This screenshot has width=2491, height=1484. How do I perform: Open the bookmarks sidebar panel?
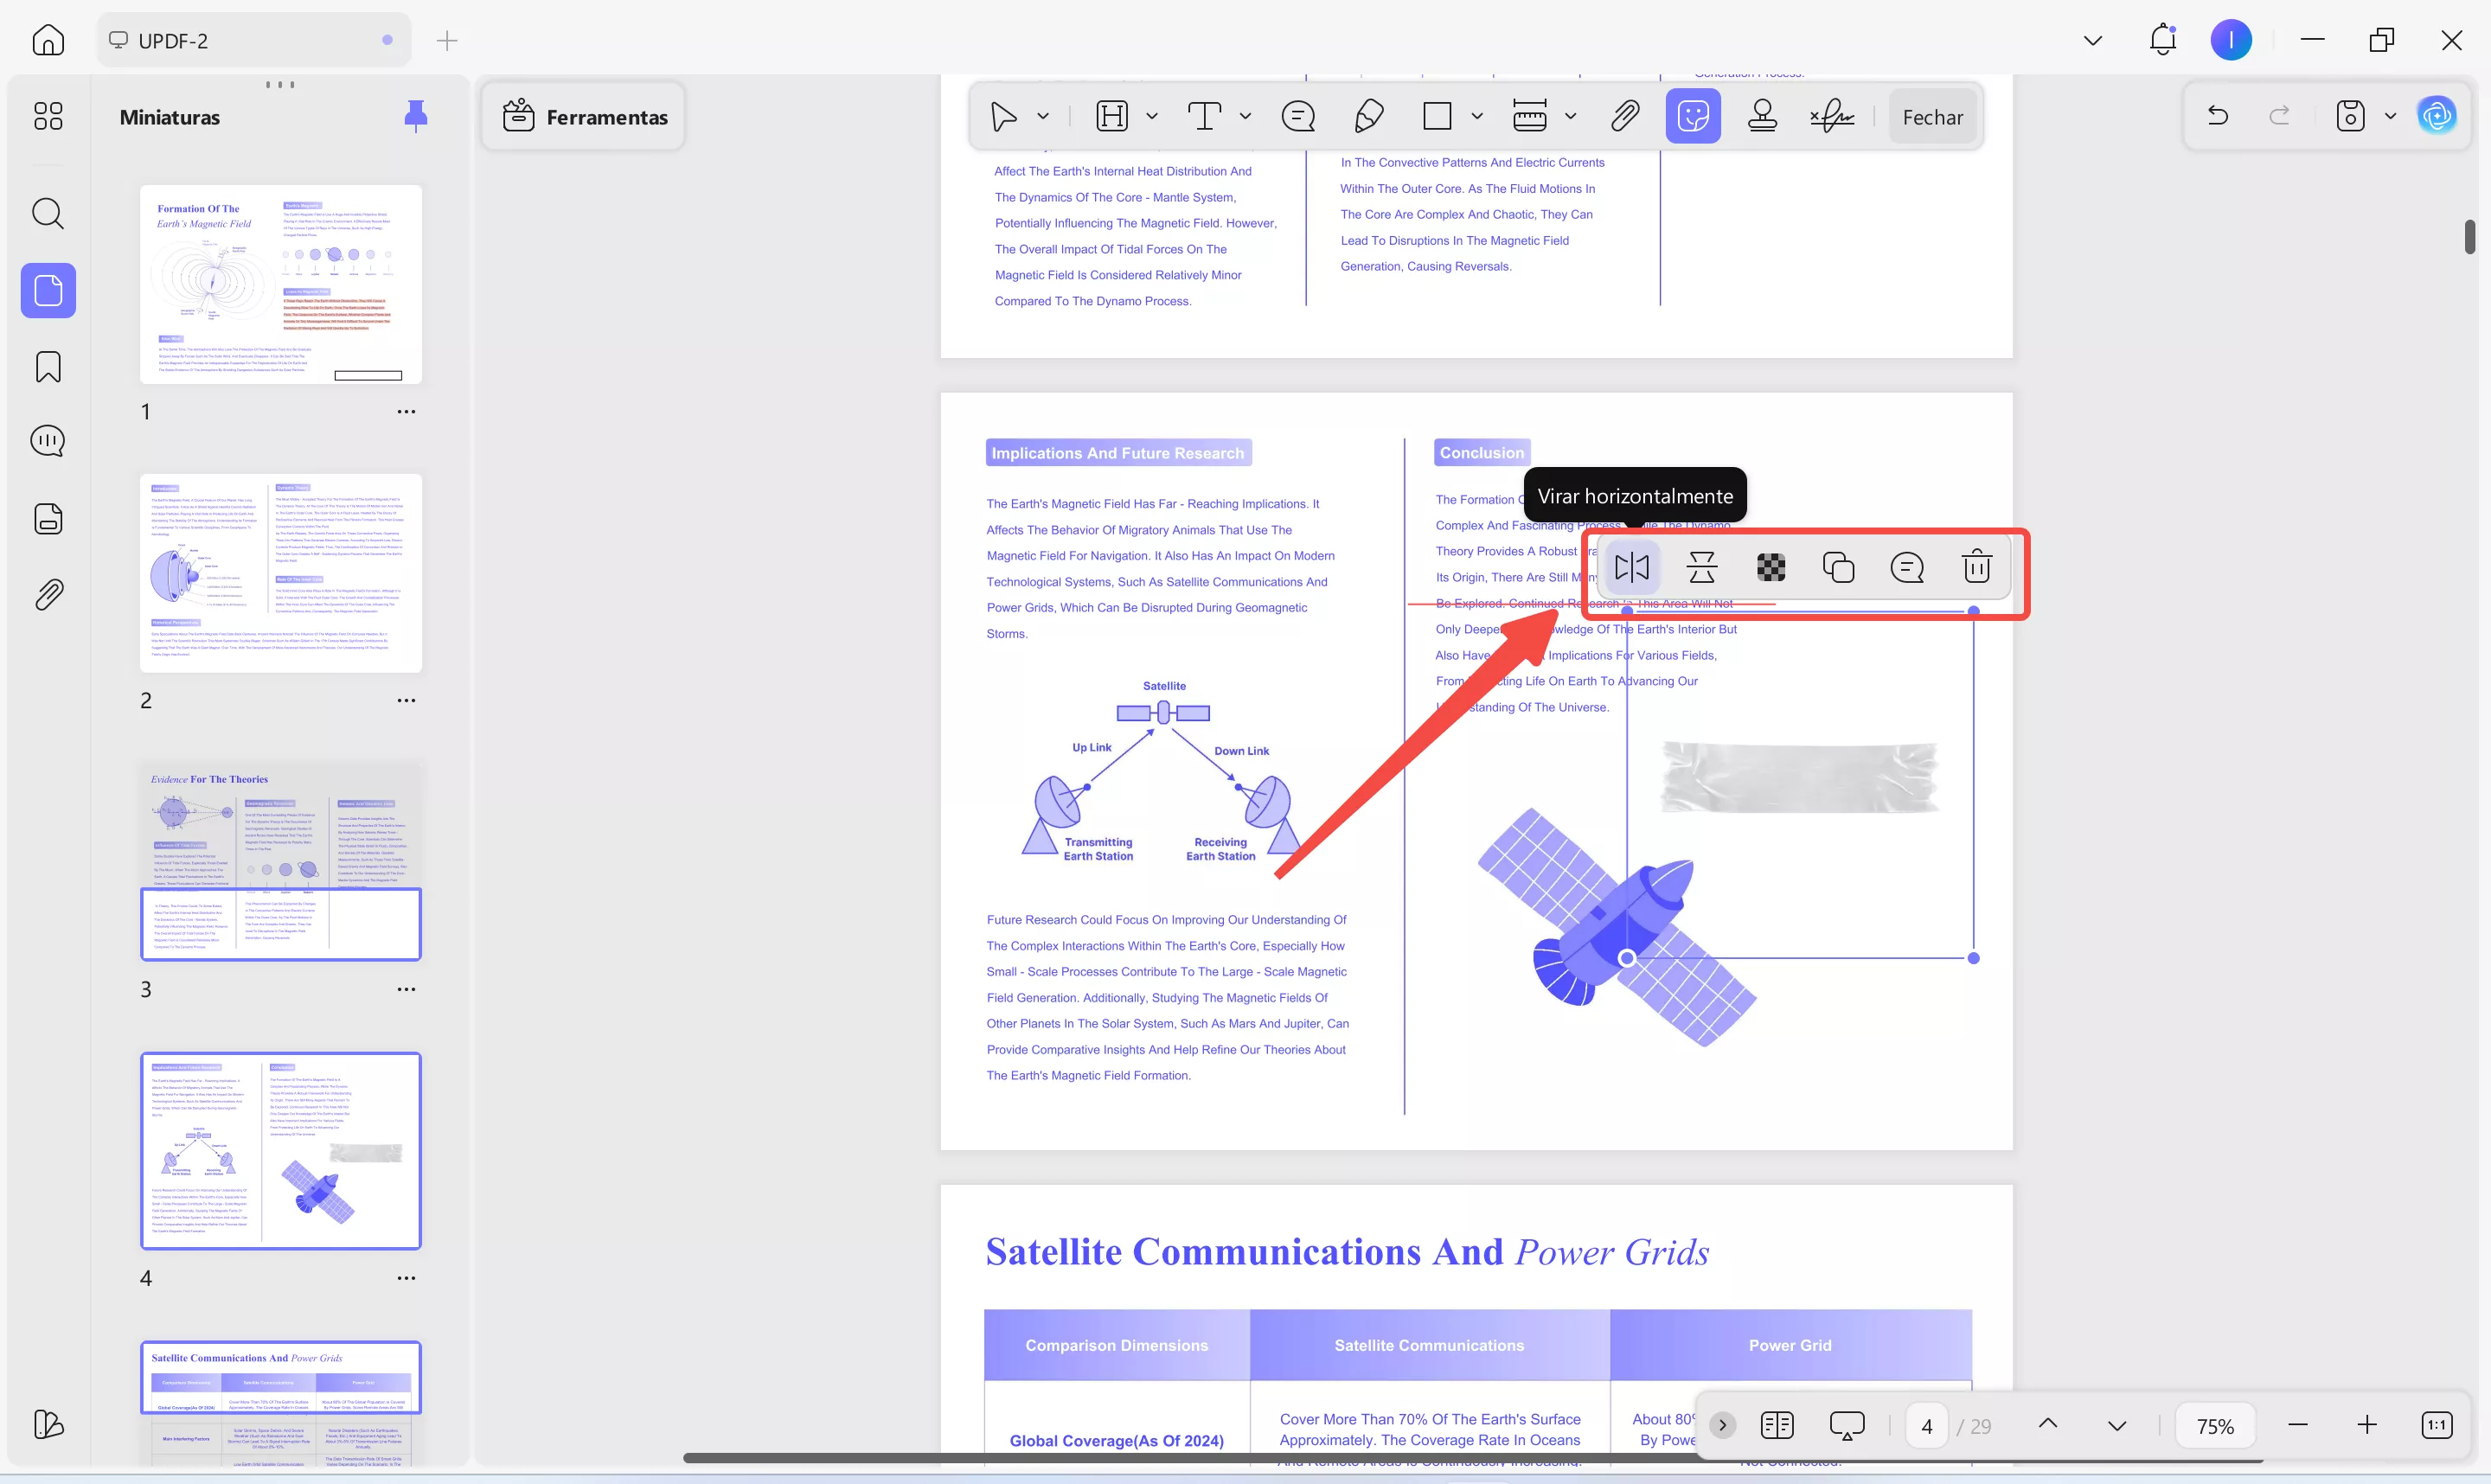48,367
